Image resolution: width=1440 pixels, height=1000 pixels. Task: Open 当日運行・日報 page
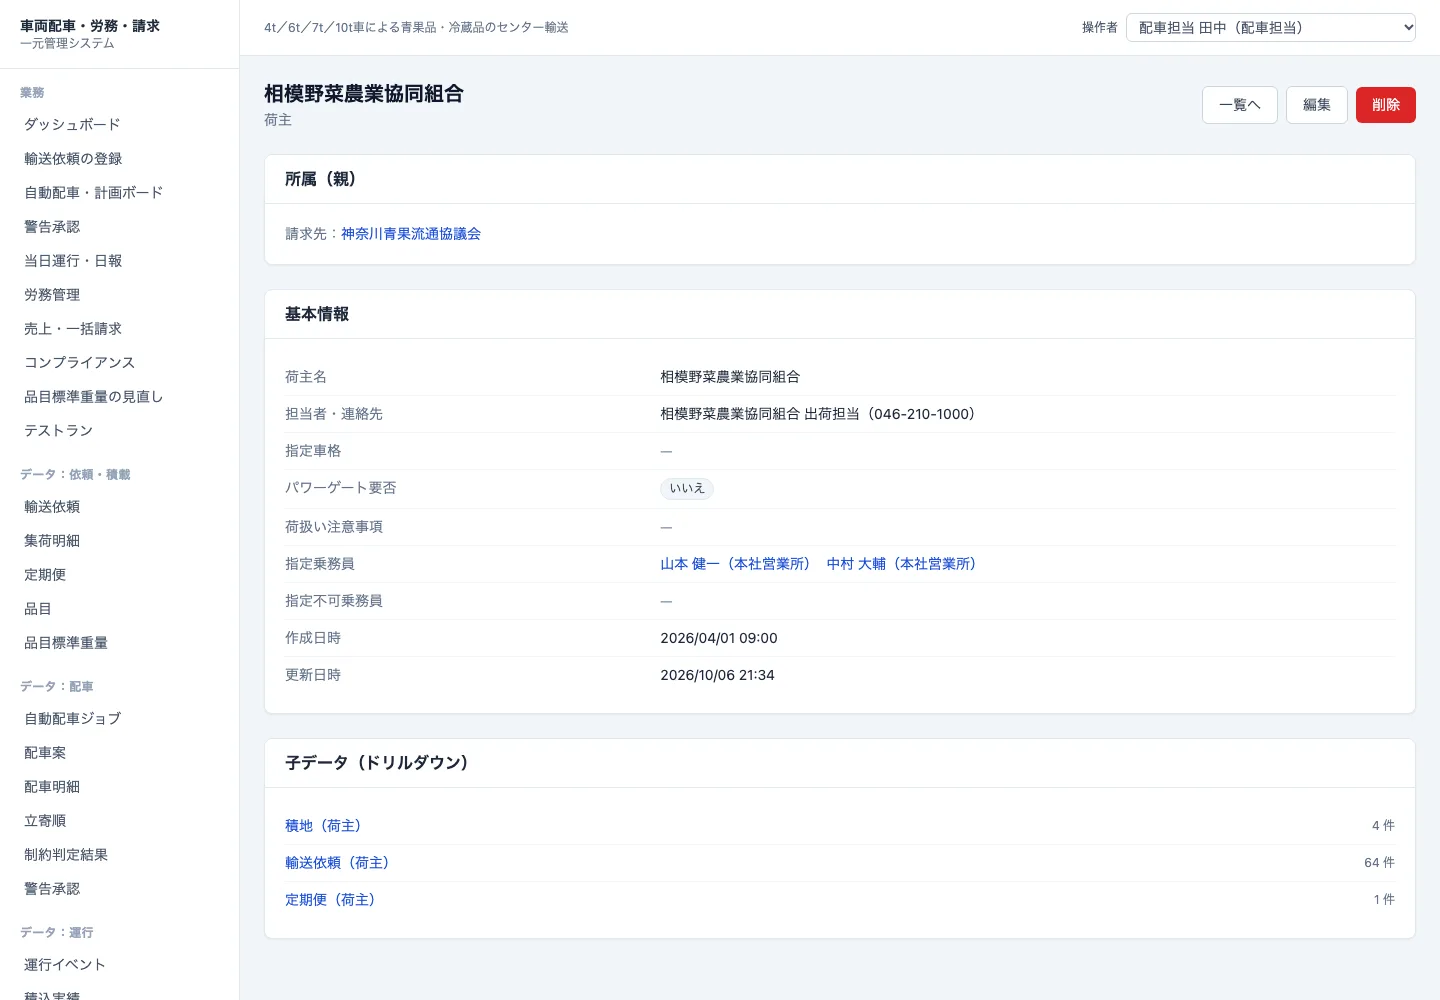(x=73, y=261)
